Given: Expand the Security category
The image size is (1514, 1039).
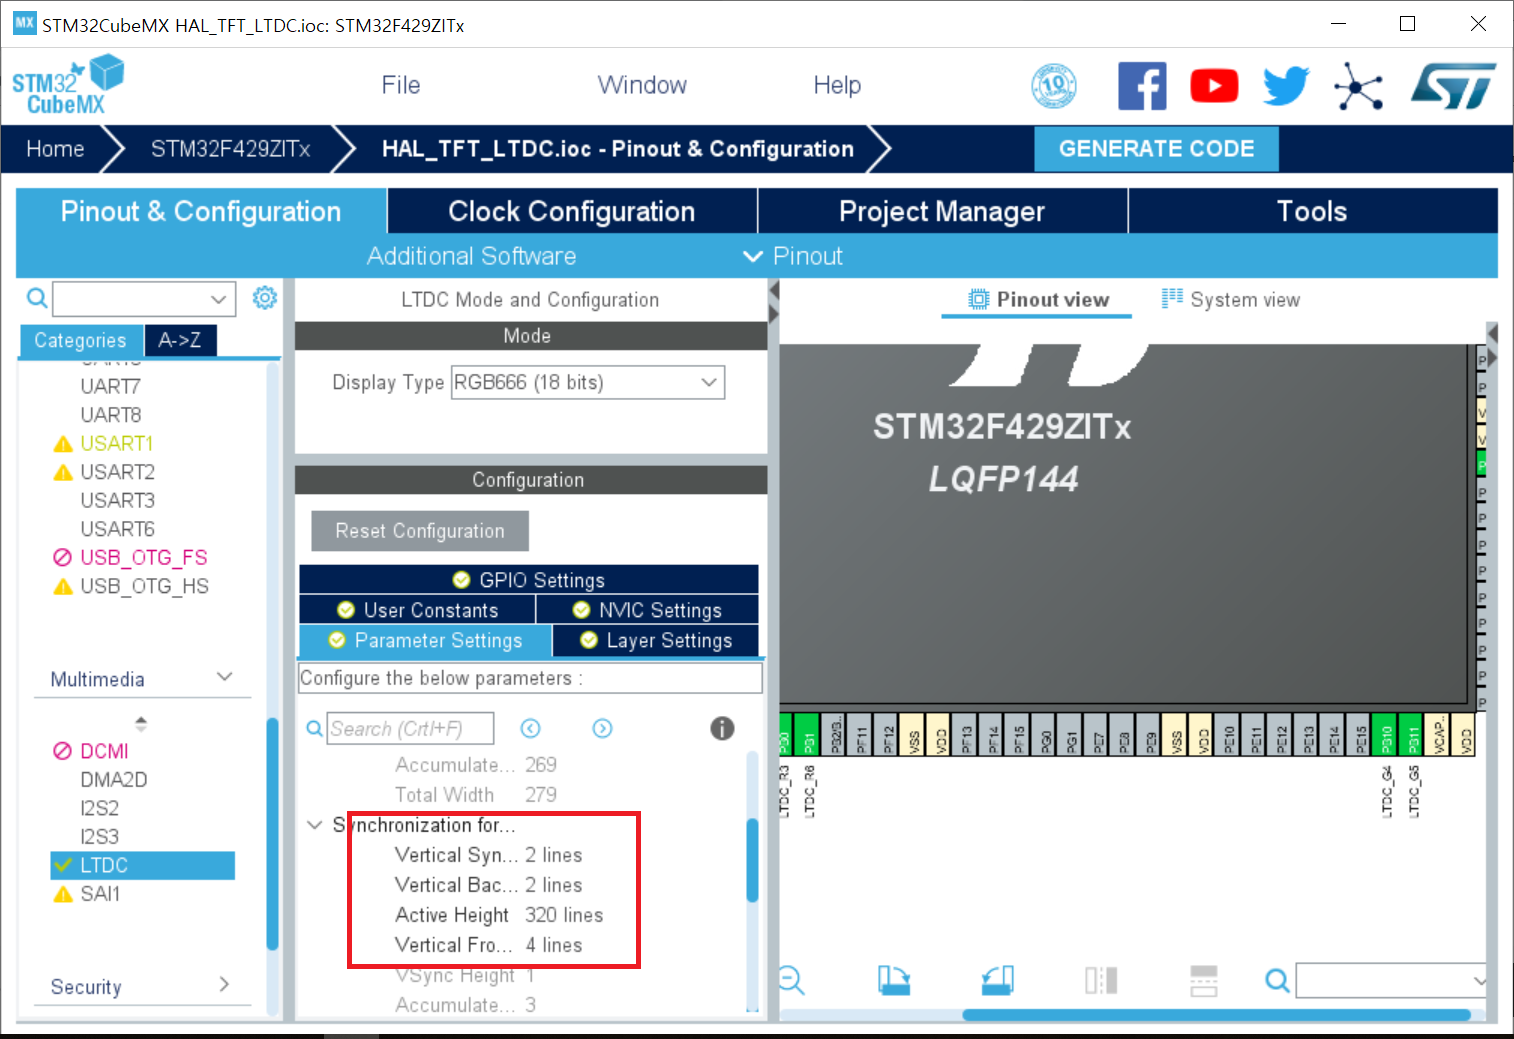Looking at the screenshot, I should tap(224, 985).
